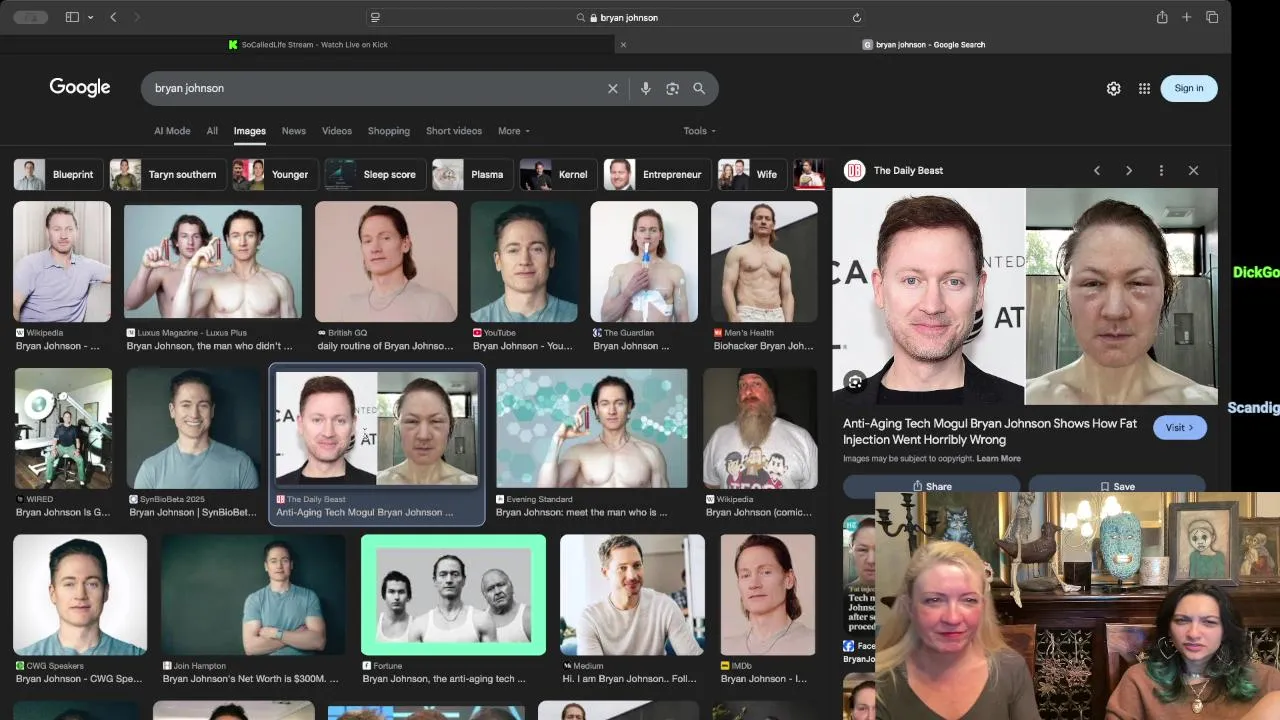Open The Guardian image result
1280x720 pixels.
(644, 262)
